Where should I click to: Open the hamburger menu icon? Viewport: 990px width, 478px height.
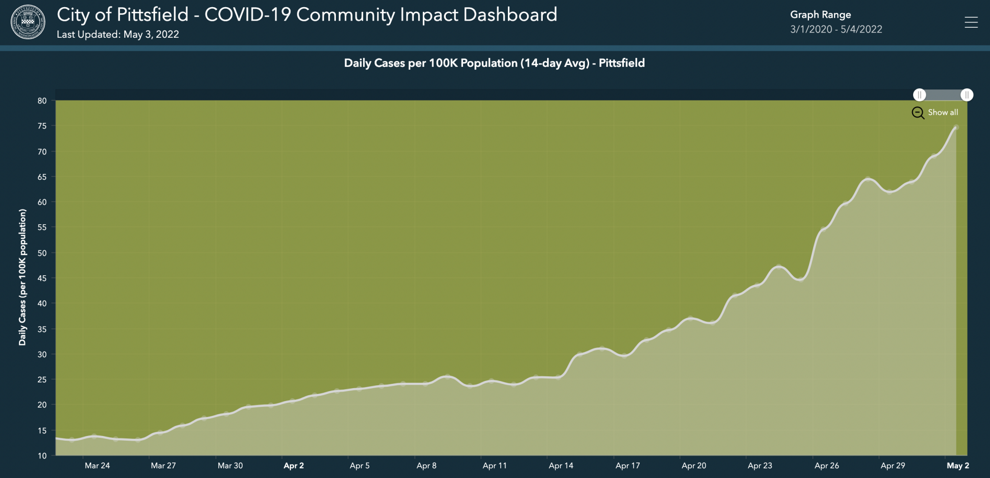pyautogui.click(x=970, y=22)
